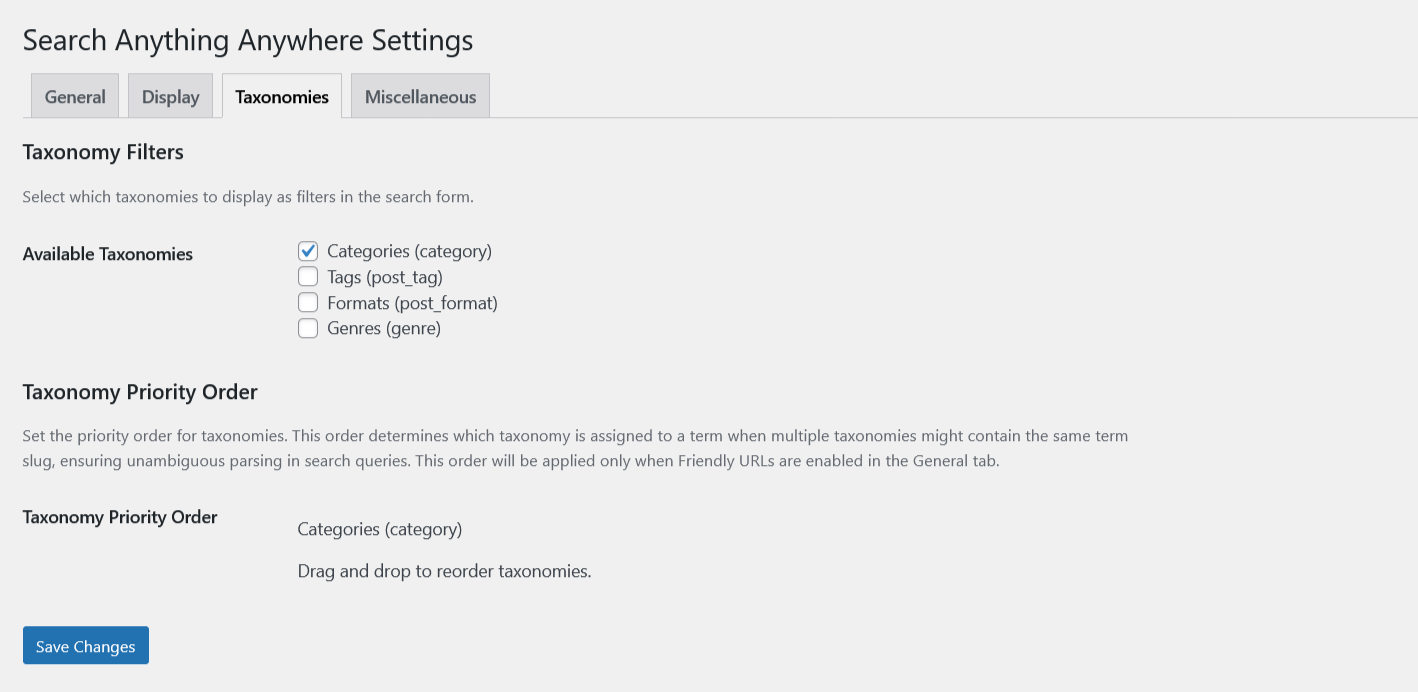
Task: Click the "Genres (genre)" label text
Action: pyautogui.click(x=384, y=328)
